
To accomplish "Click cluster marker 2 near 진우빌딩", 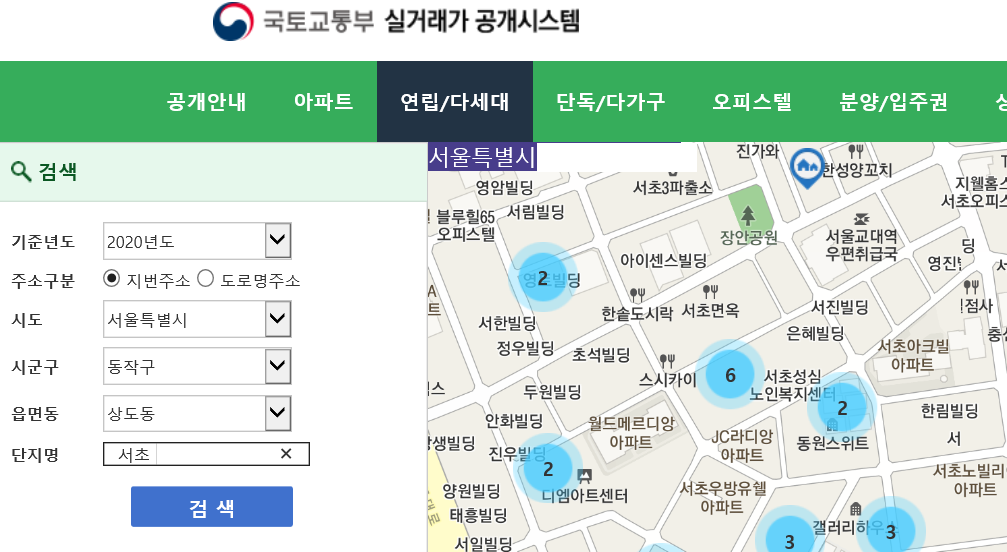I will click(x=548, y=469).
